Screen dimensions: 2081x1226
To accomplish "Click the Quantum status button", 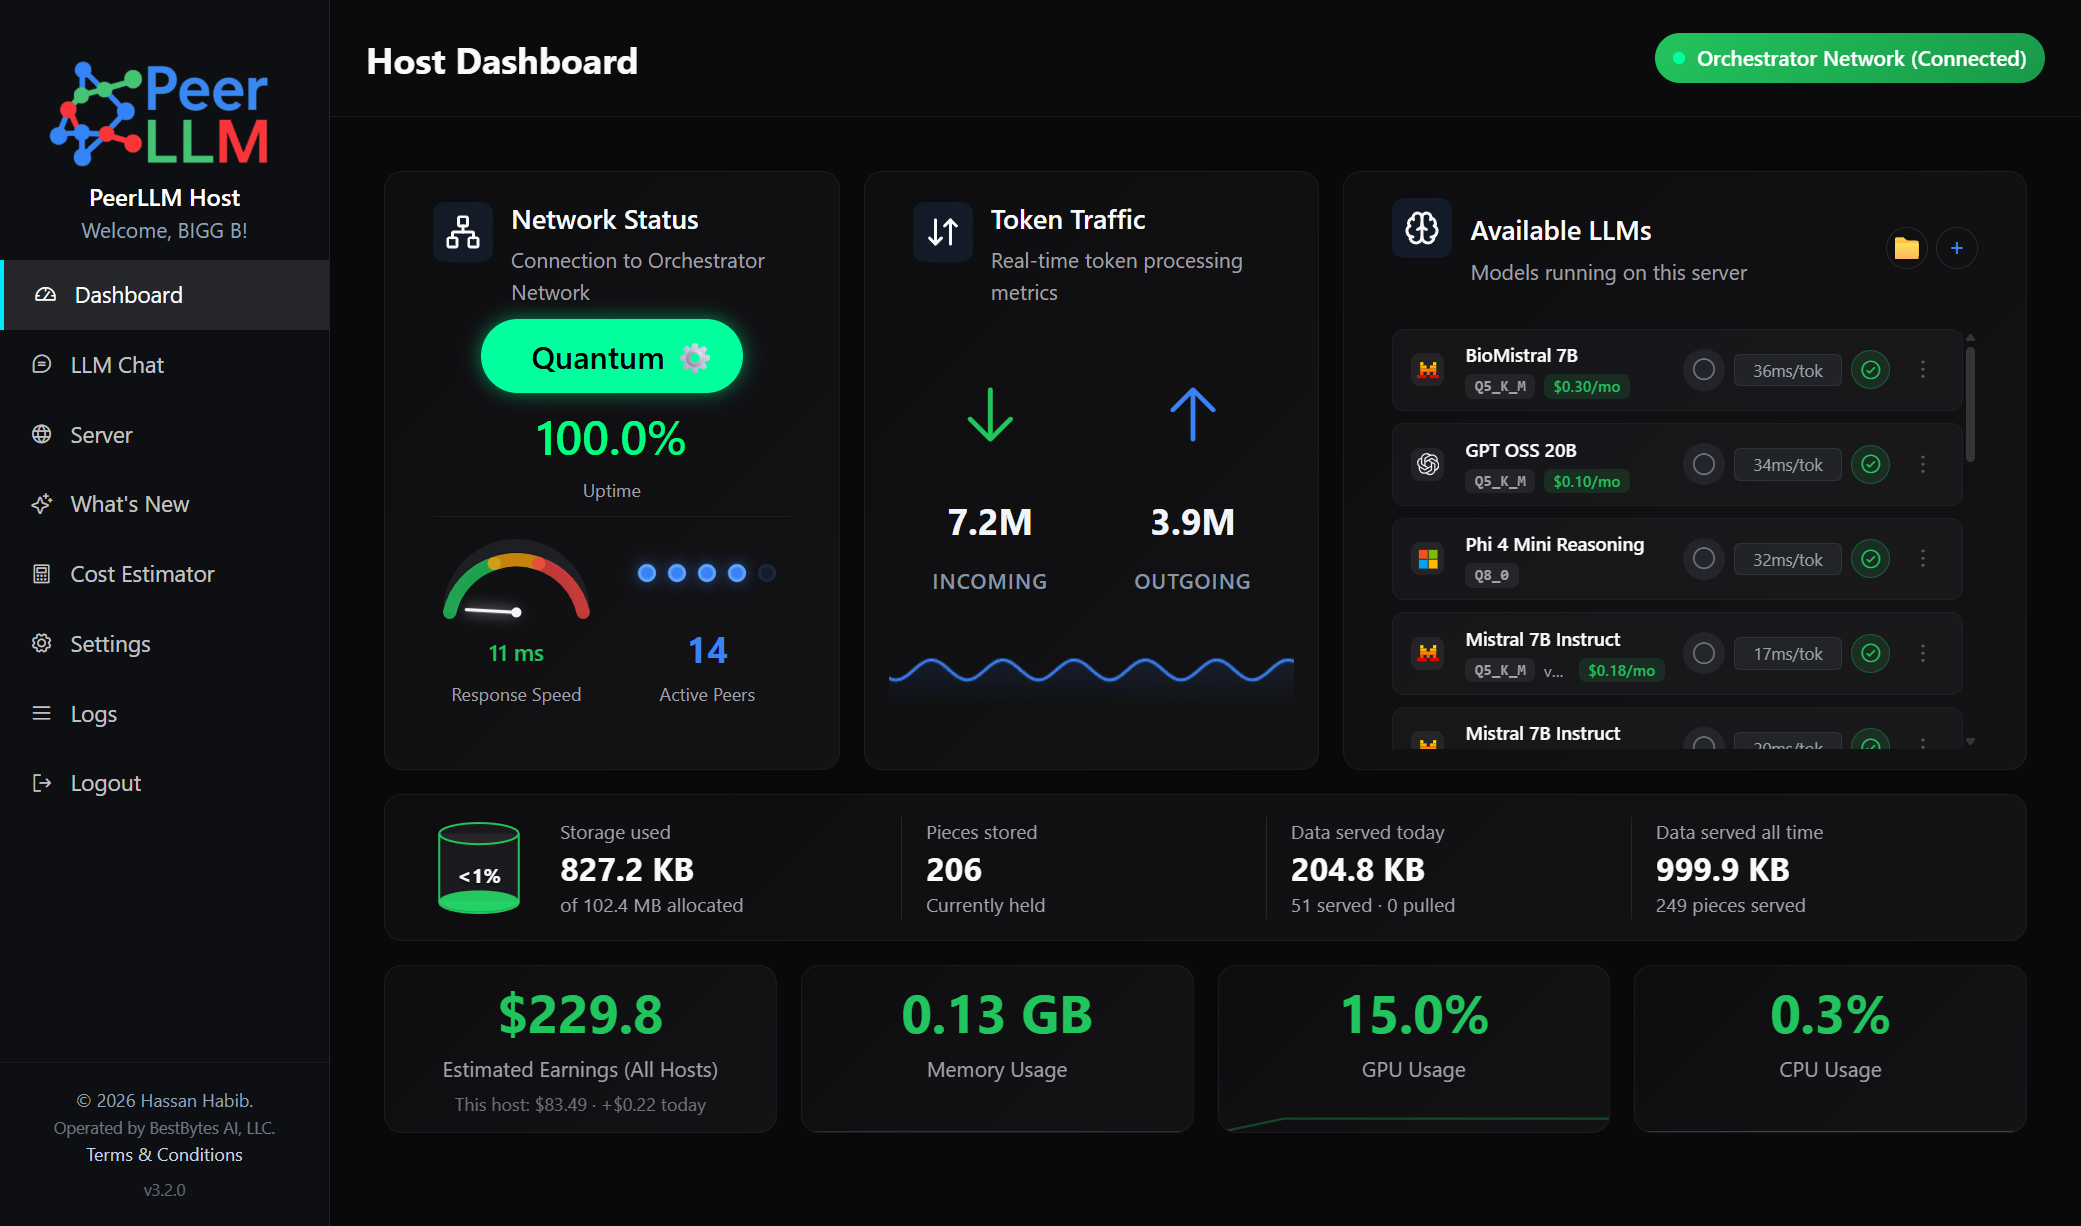I will [x=611, y=357].
